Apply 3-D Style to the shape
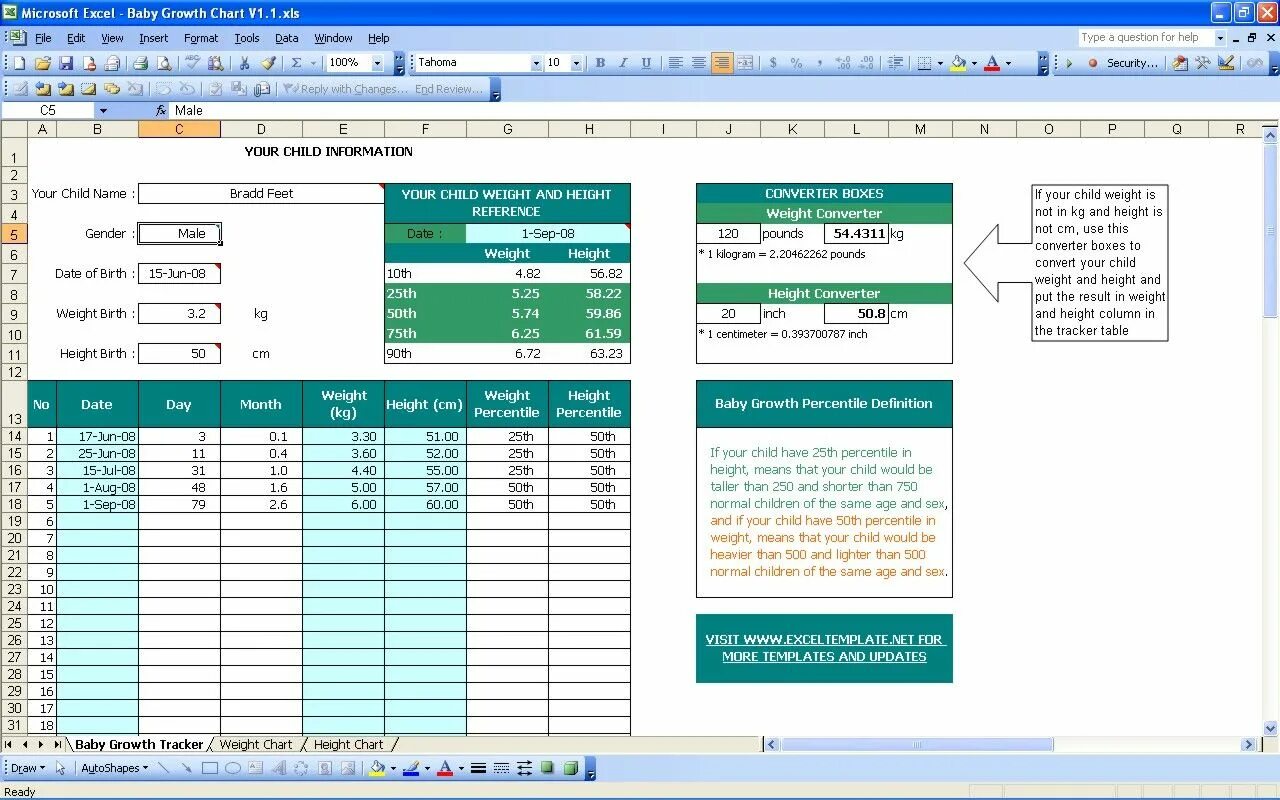 pos(570,768)
